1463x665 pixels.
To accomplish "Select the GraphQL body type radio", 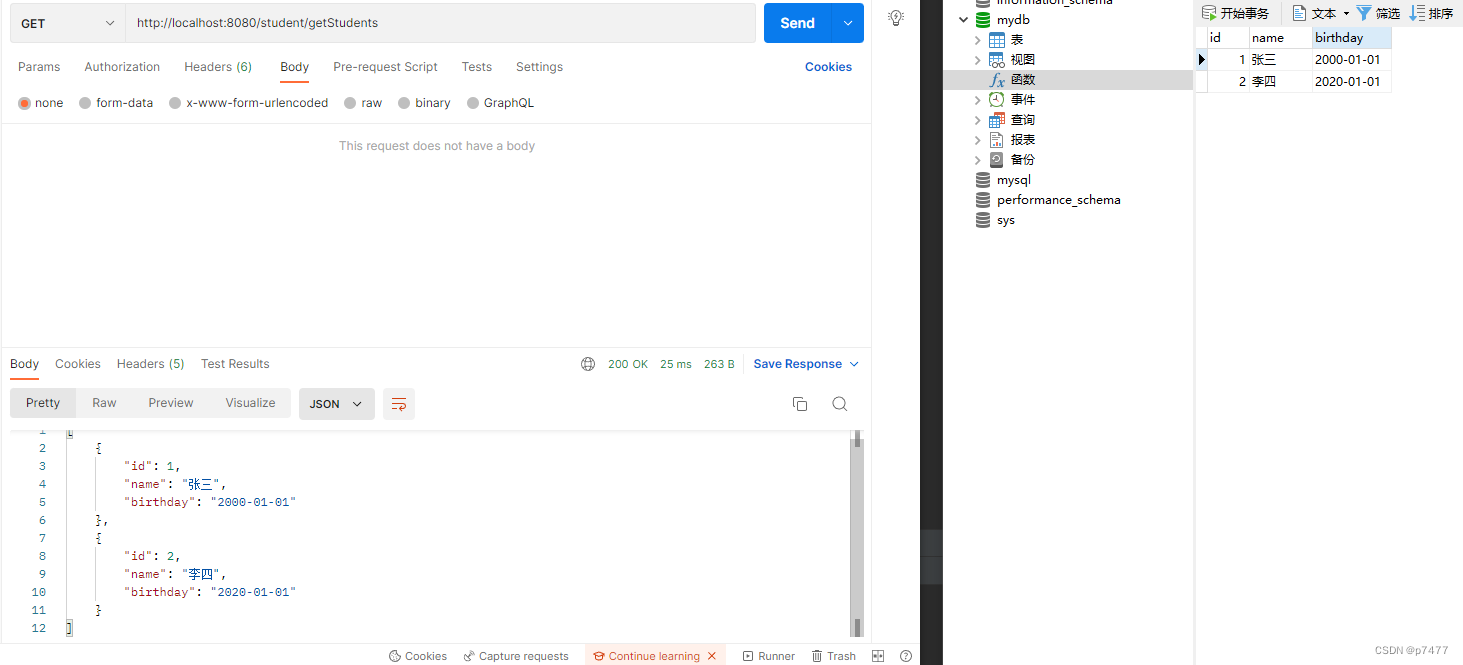I will [x=473, y=103].
